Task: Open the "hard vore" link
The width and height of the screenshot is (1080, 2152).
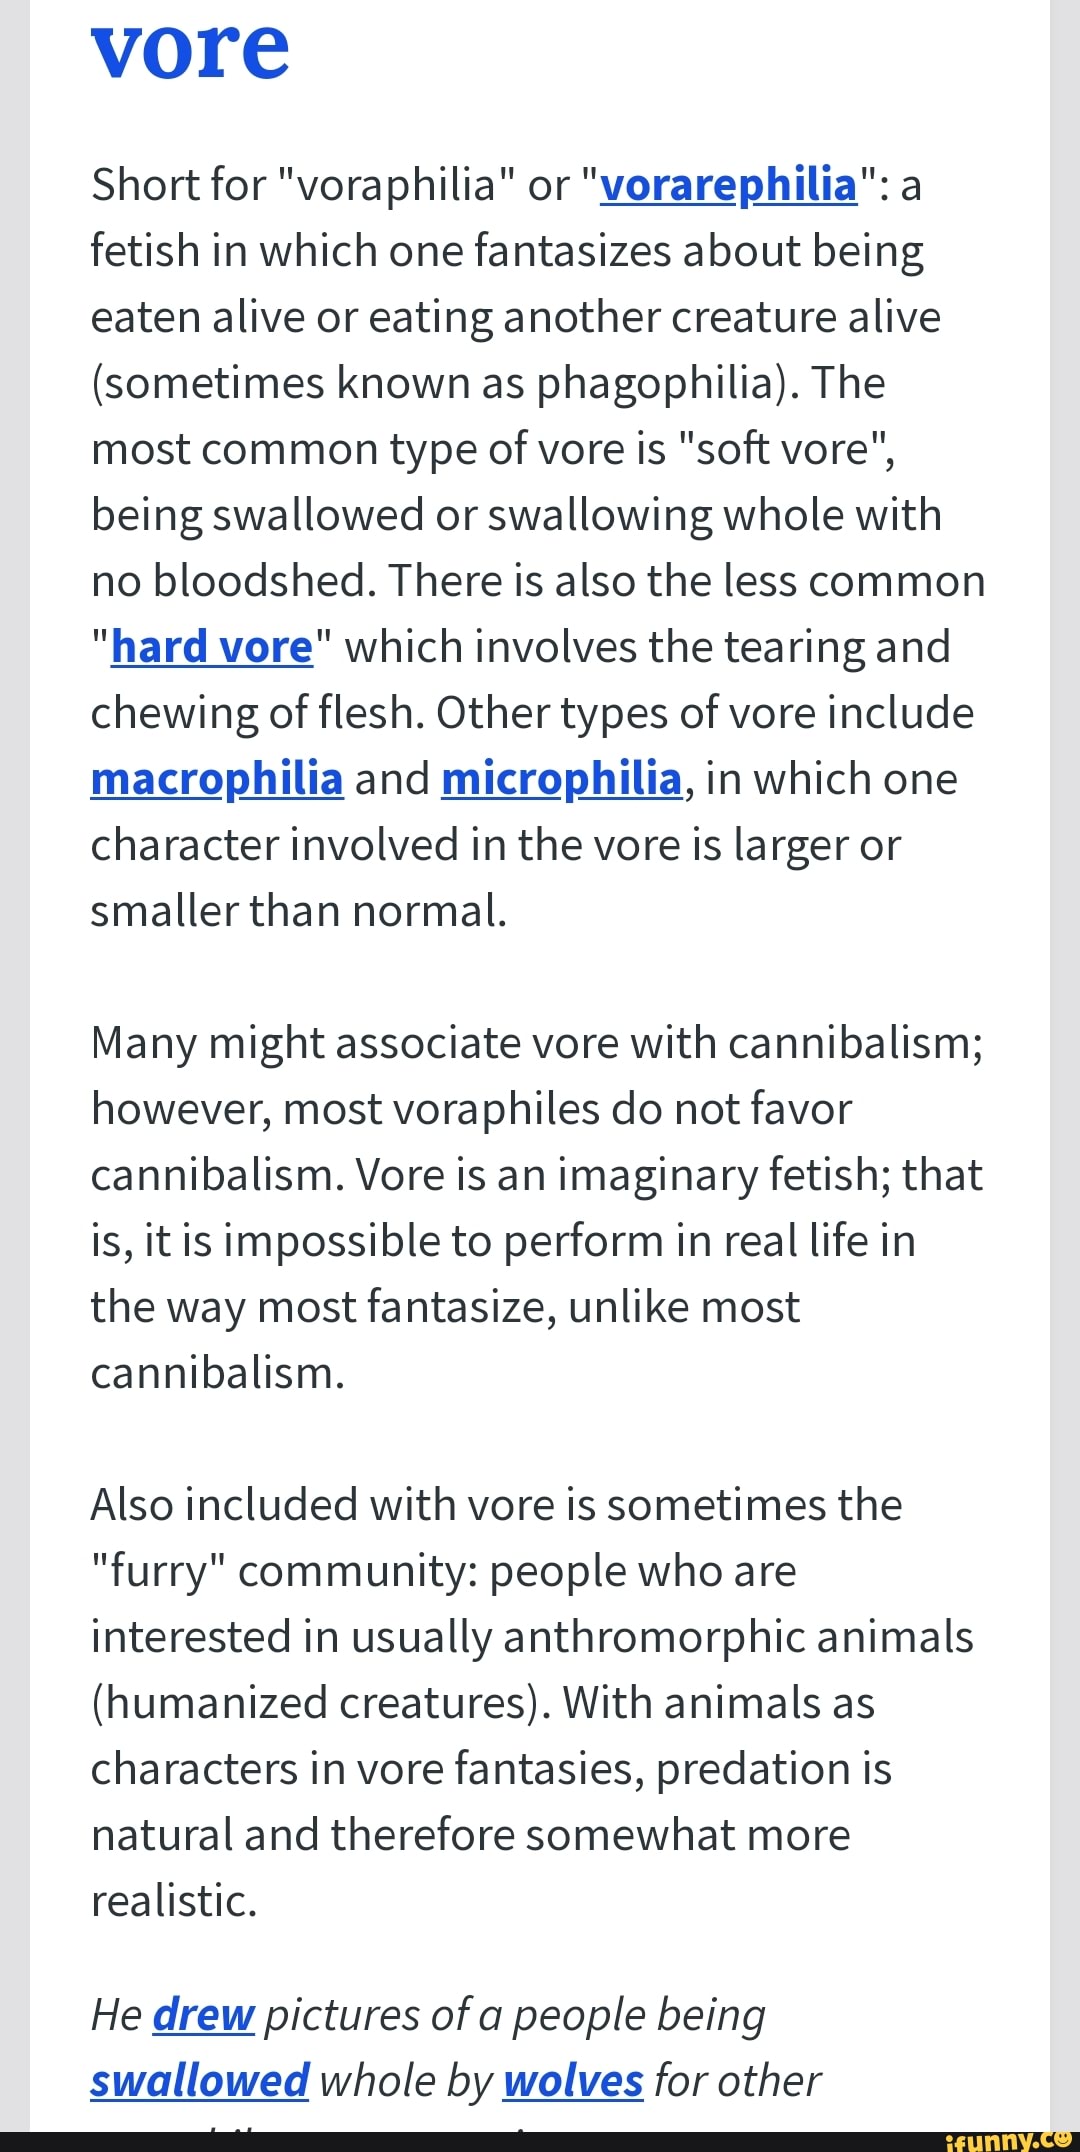Action: [x=212, y=647]
